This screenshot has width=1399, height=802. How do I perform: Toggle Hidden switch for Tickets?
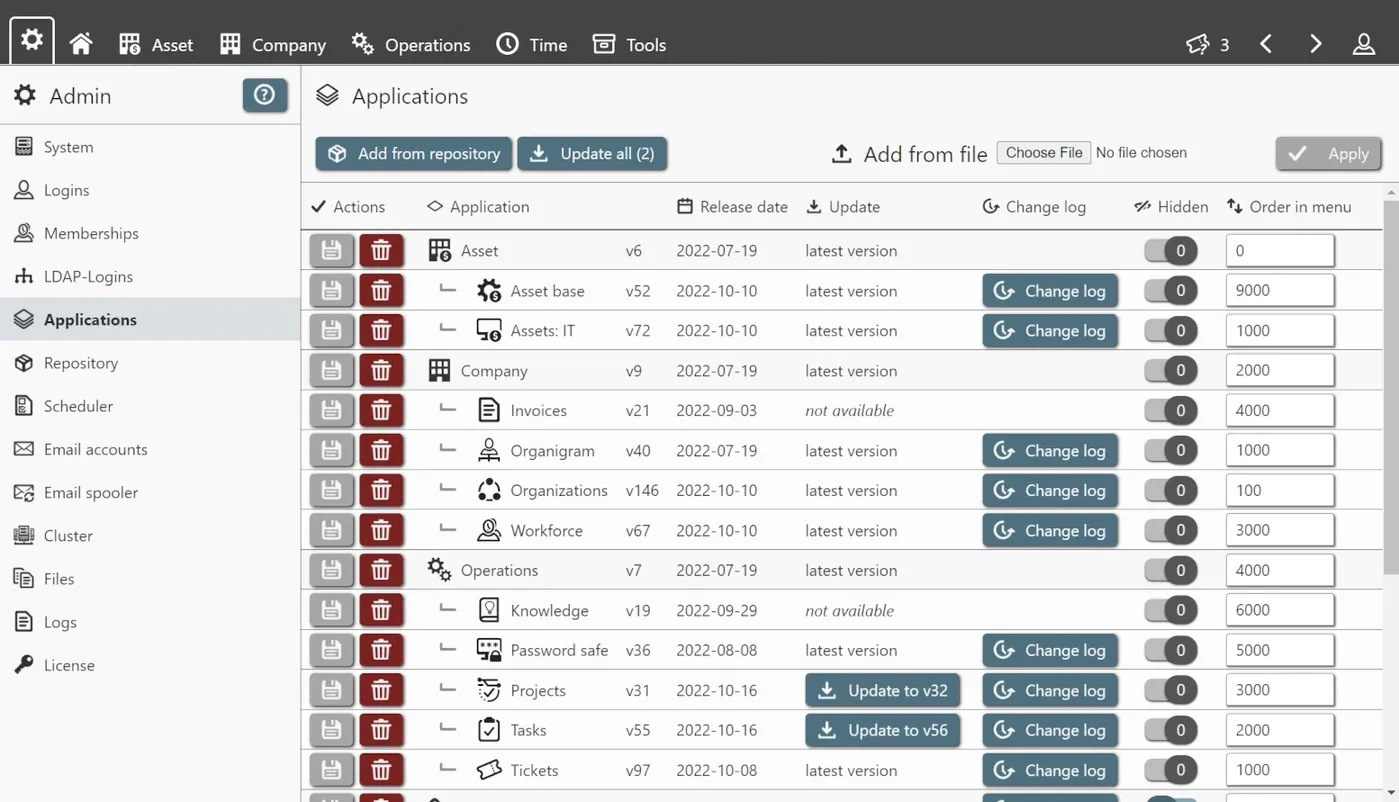[x=1170, y=771]
